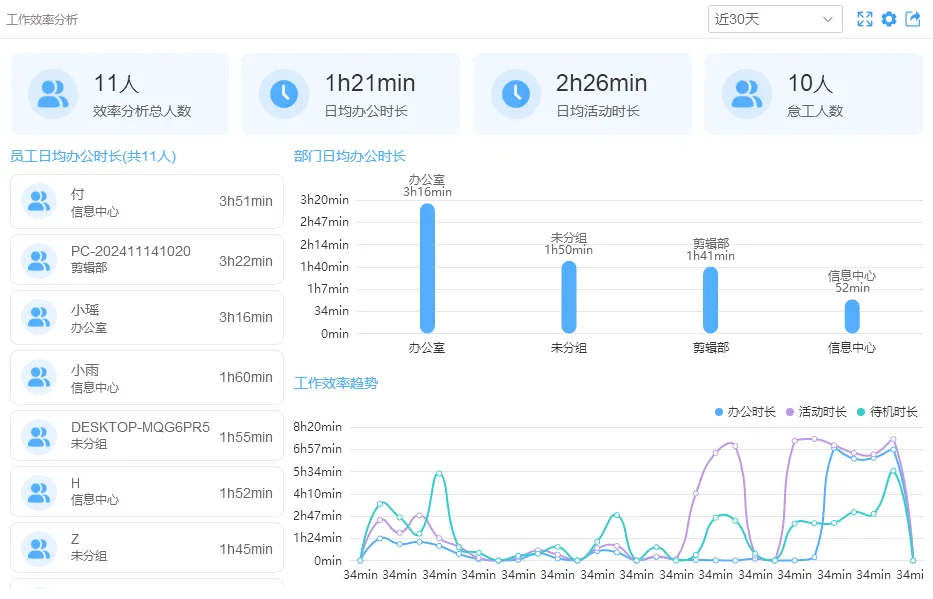
Task: Click the 剪辑部 department bar in chart
Action: pos(710,300)
